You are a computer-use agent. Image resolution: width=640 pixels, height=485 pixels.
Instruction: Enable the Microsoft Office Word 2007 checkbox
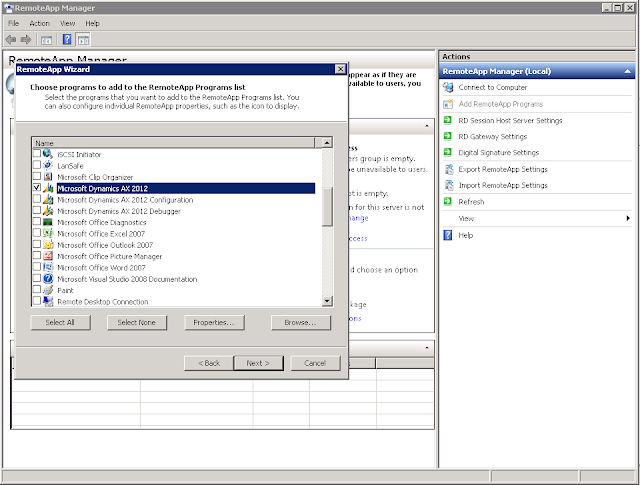click(37, 267)
